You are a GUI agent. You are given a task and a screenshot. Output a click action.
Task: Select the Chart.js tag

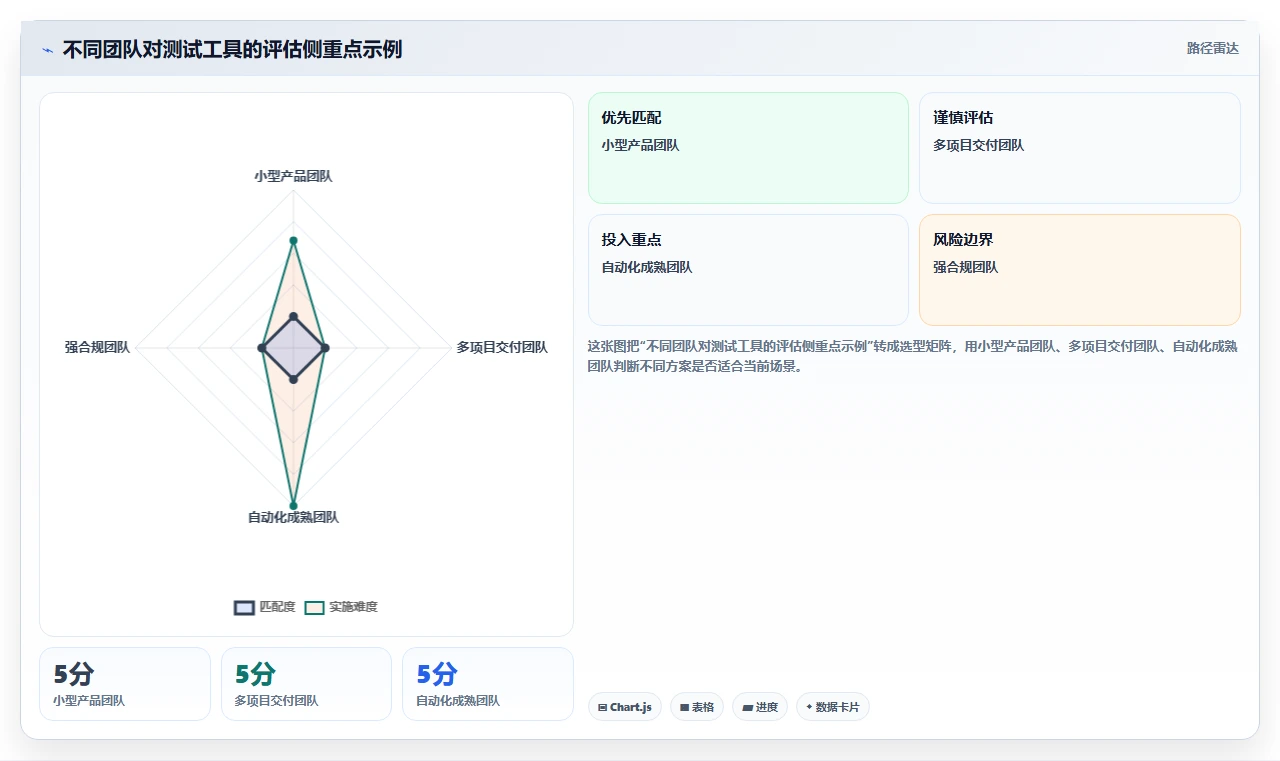click(625, 707)
